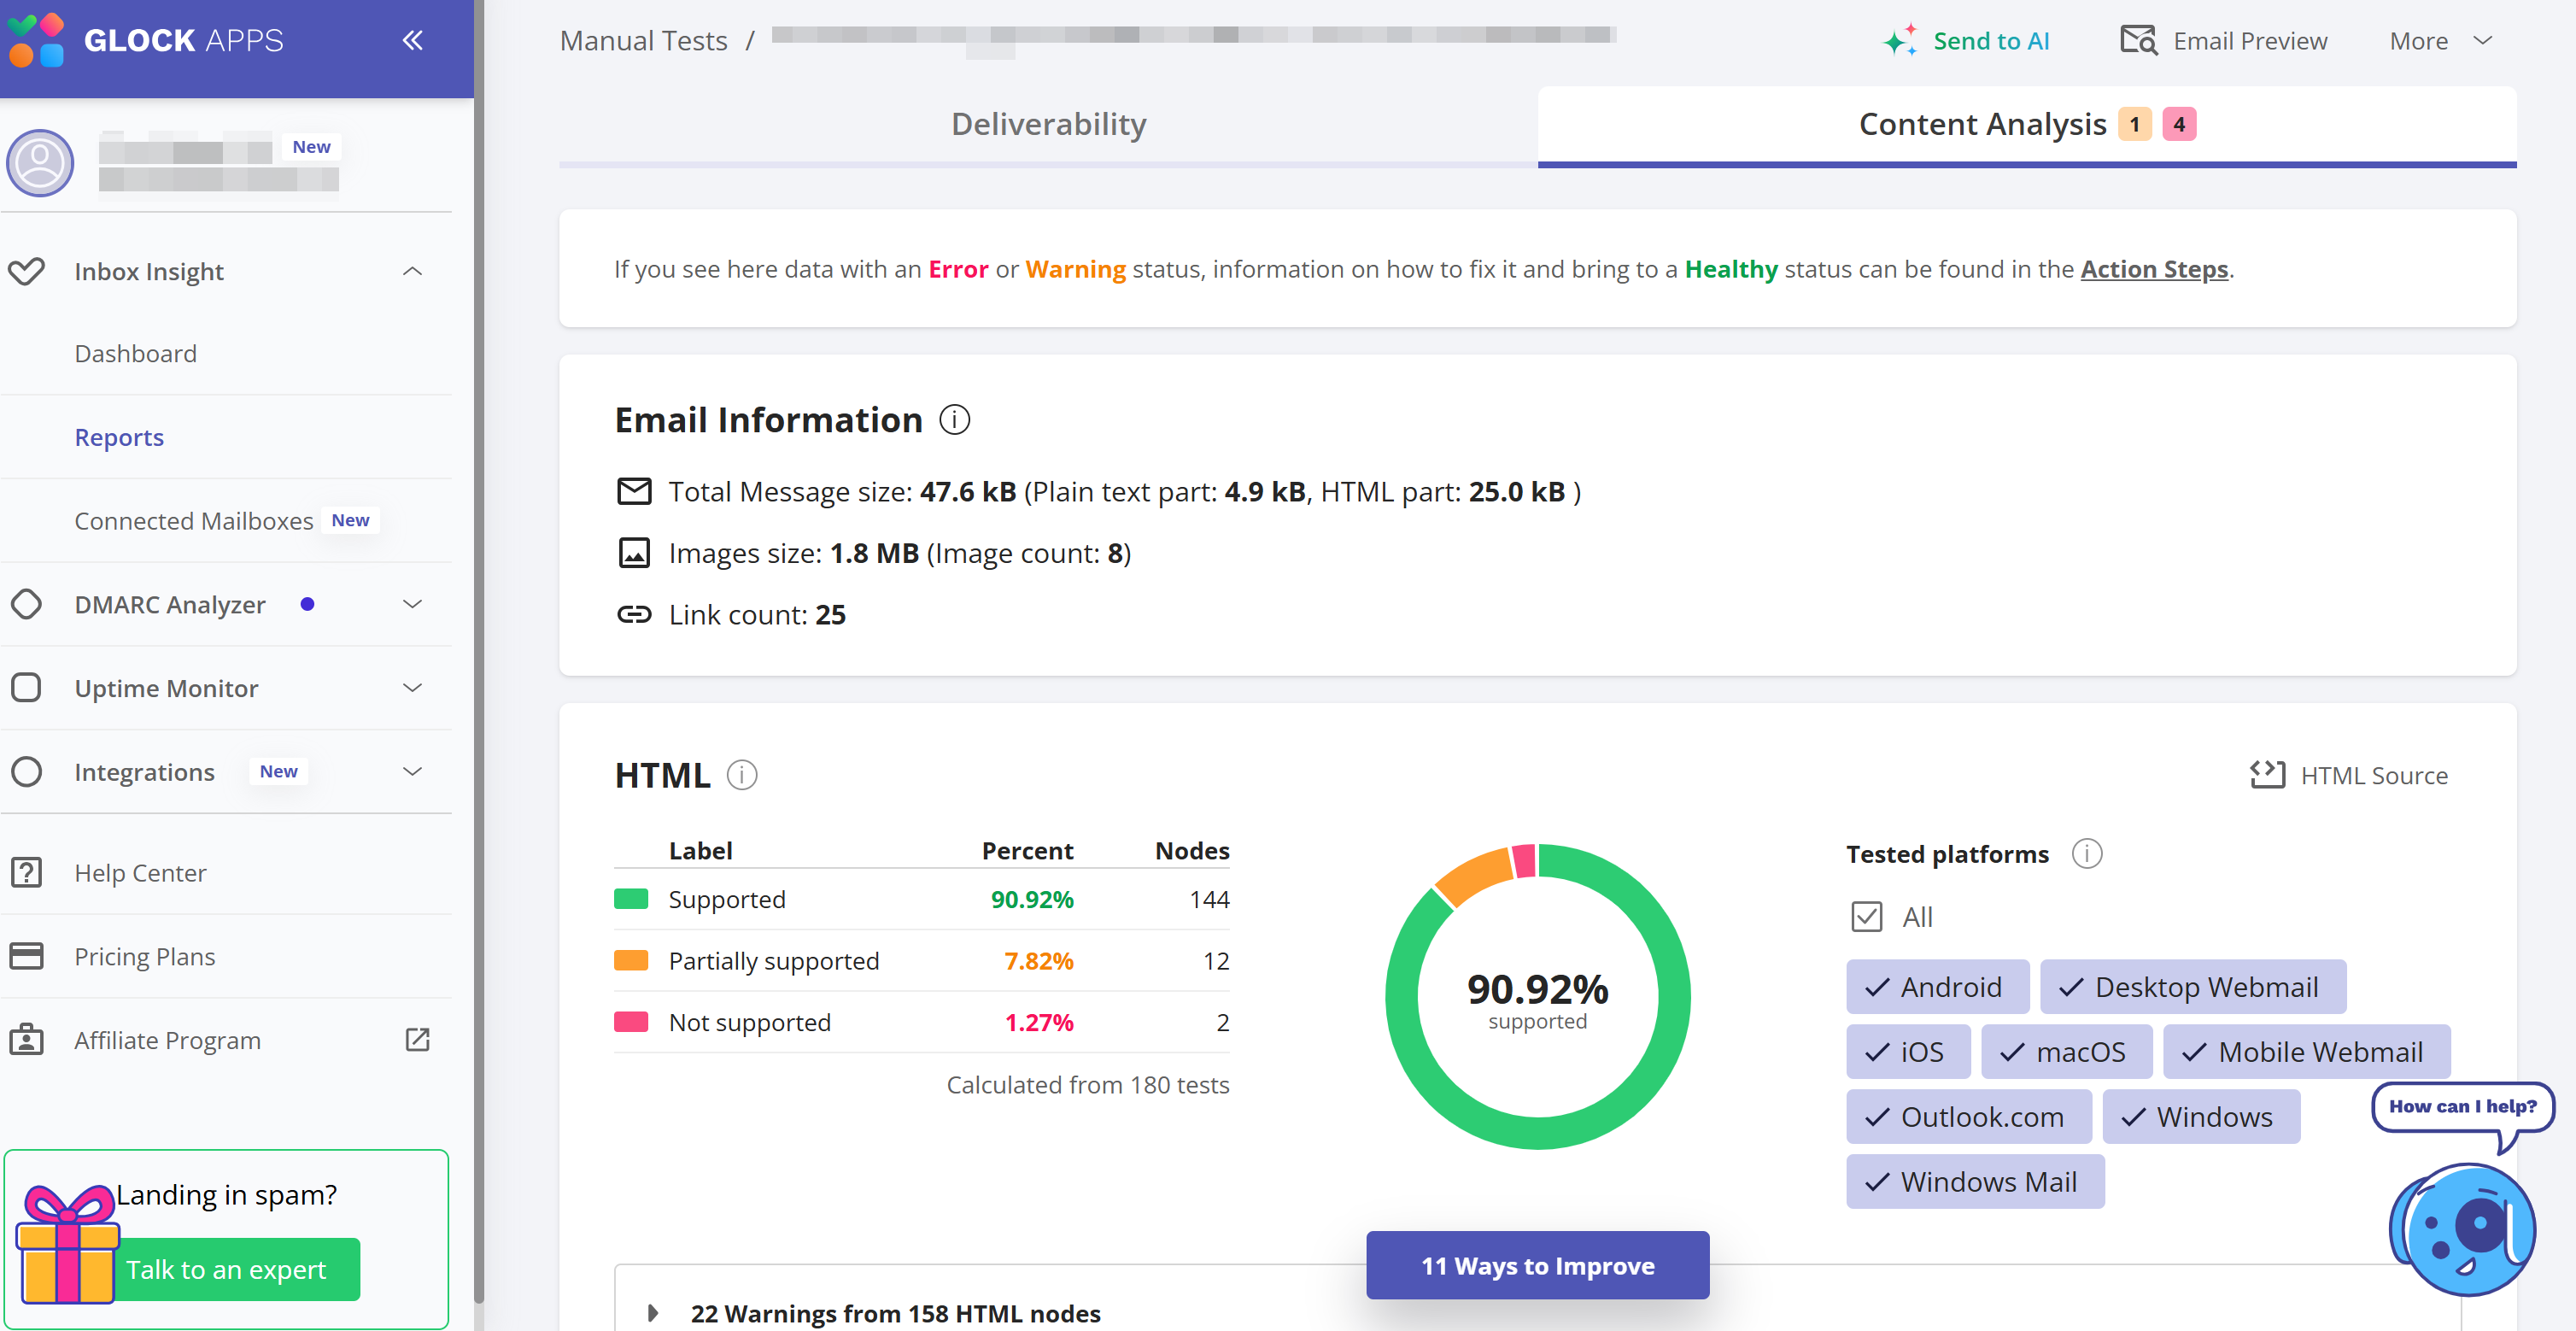Click the Pricing Plans card icon
Screen dimensions: 2576x1331
click(26, 956)
